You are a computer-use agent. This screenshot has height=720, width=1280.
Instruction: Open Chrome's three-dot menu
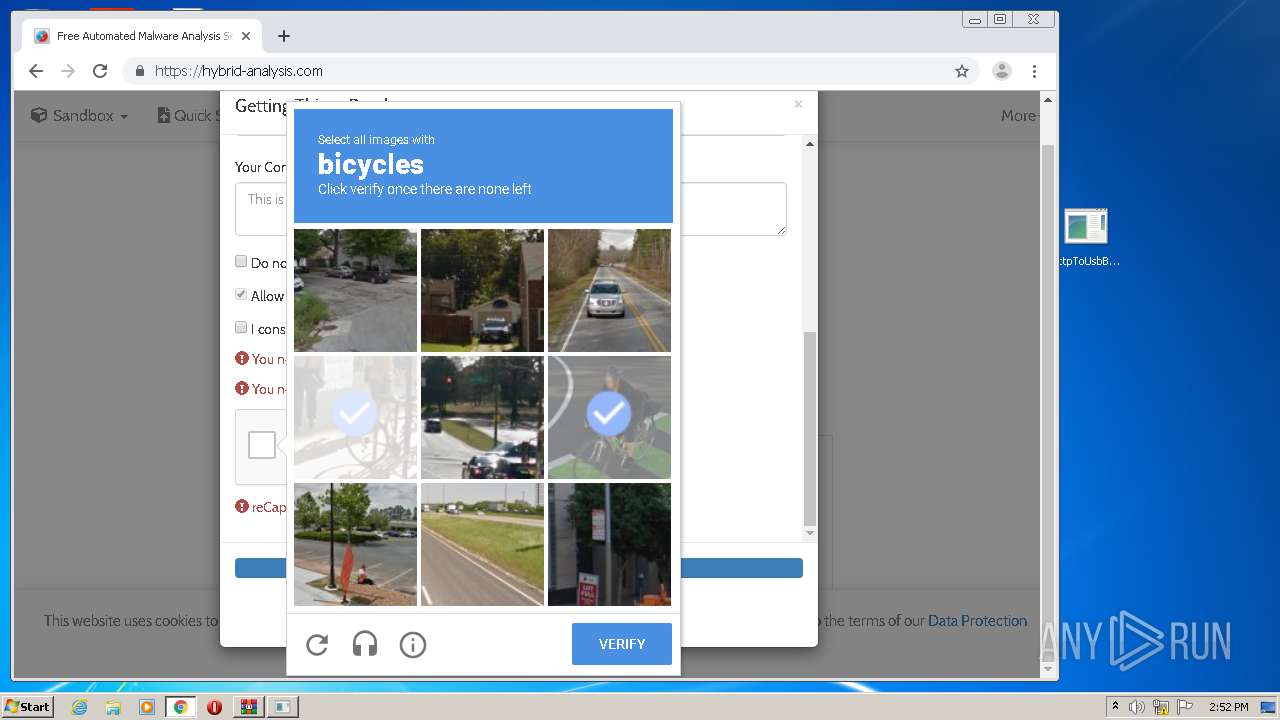click(1034, 71)
